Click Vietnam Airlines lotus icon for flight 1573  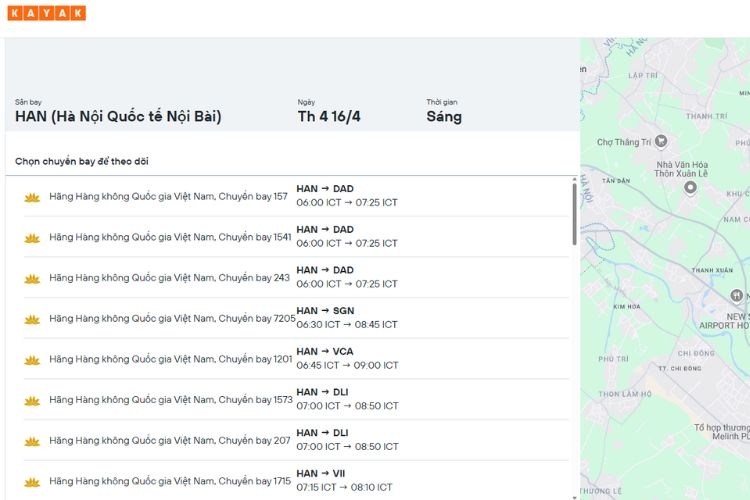click(x=32, y=400)
